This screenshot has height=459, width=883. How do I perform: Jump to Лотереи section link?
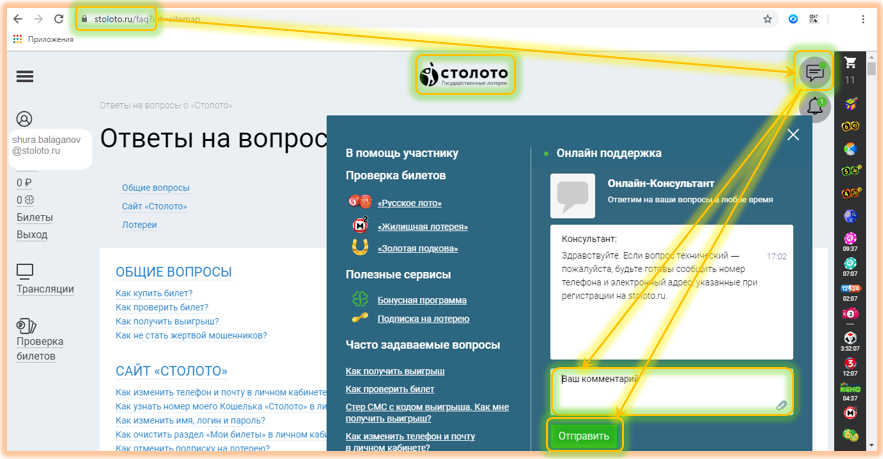[139, 225]
